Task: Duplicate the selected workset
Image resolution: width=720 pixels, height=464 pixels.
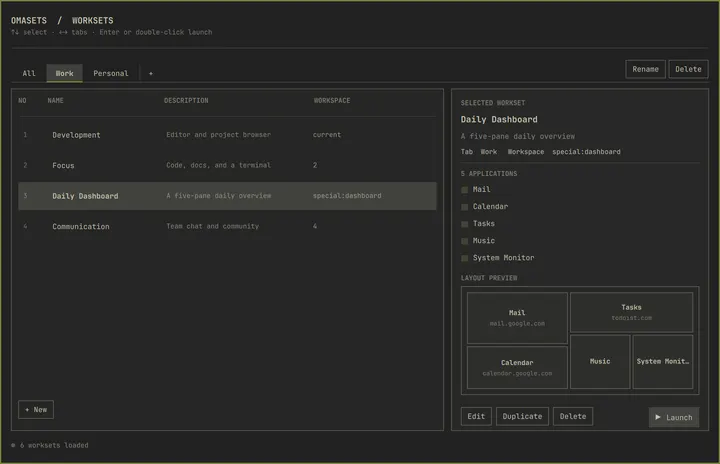Action: (522, 416)
